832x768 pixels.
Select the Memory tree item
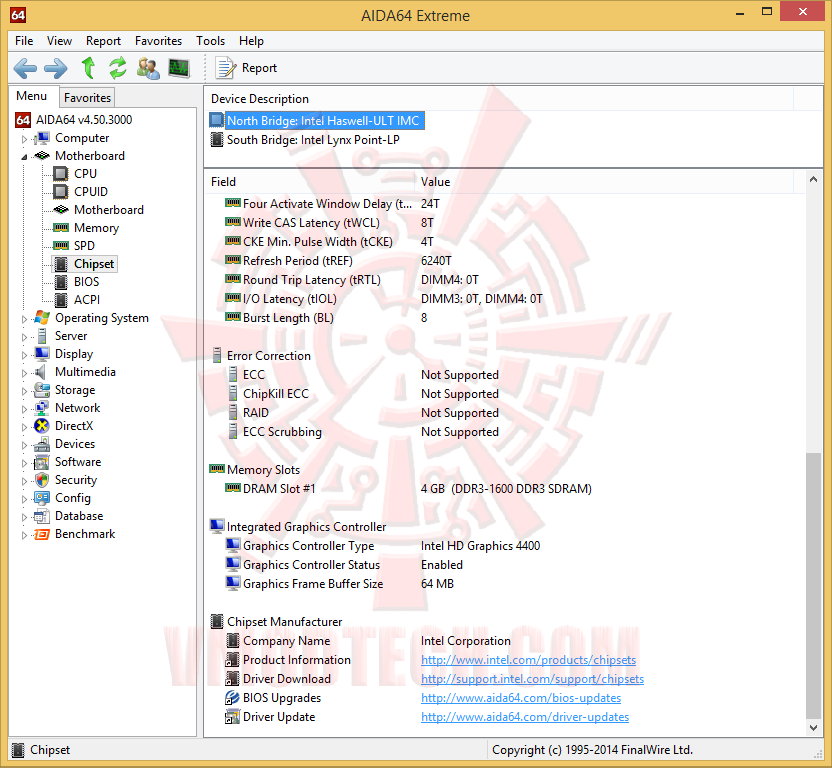97,228
